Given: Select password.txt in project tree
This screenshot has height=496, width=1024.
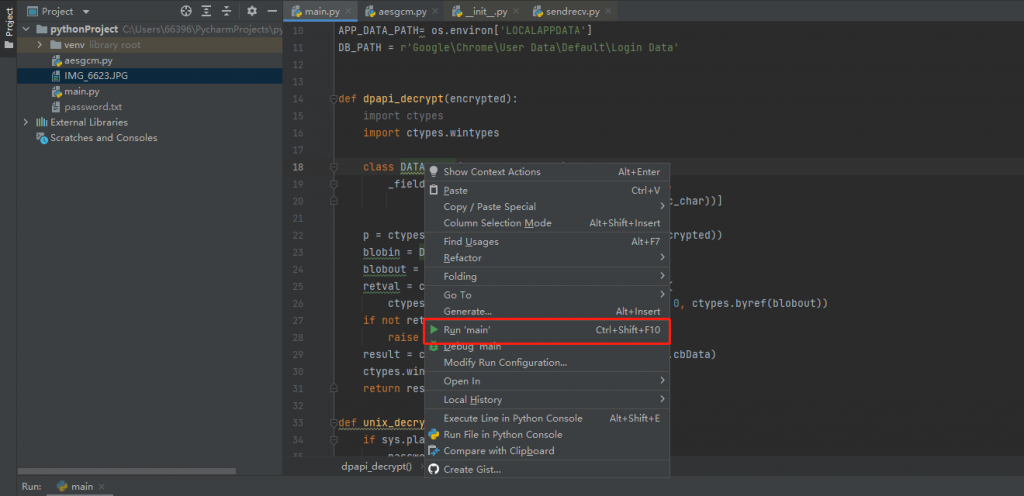Looking at the screenshot, I should tap(92, 107).
